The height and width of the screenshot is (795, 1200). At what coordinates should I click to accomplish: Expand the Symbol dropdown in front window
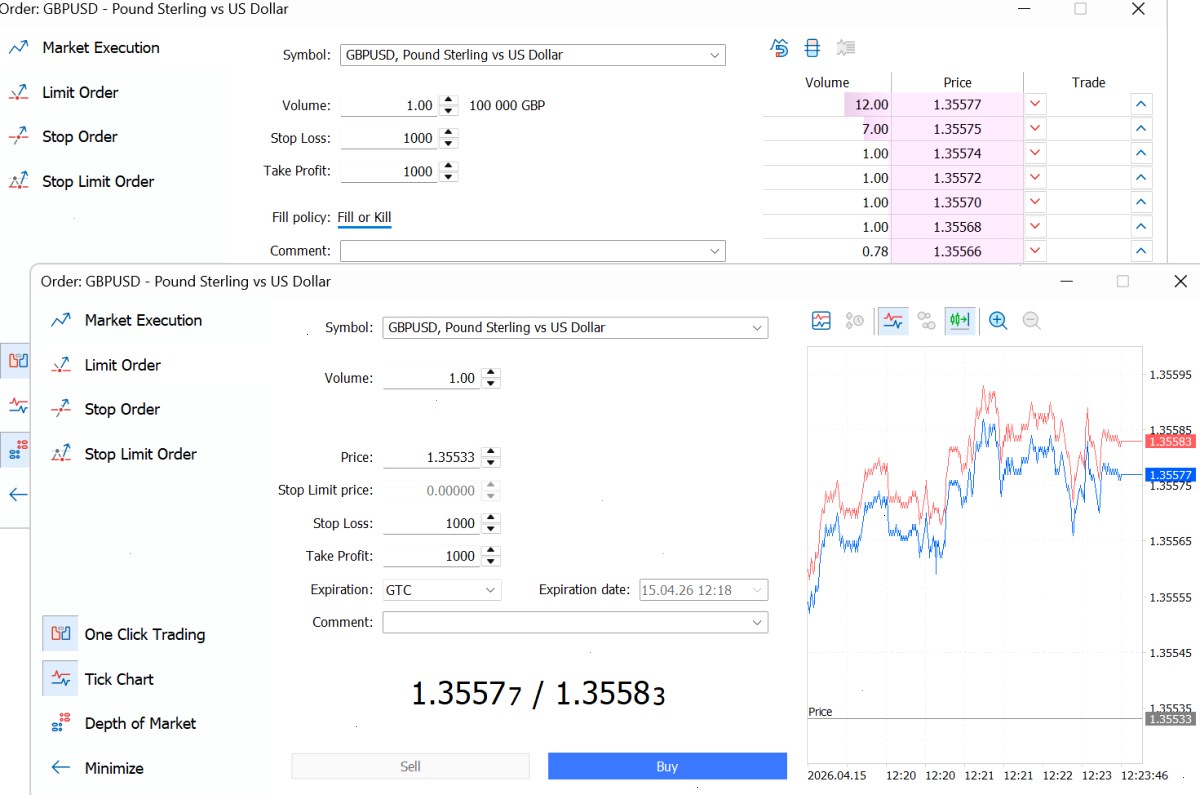[575, 327]
